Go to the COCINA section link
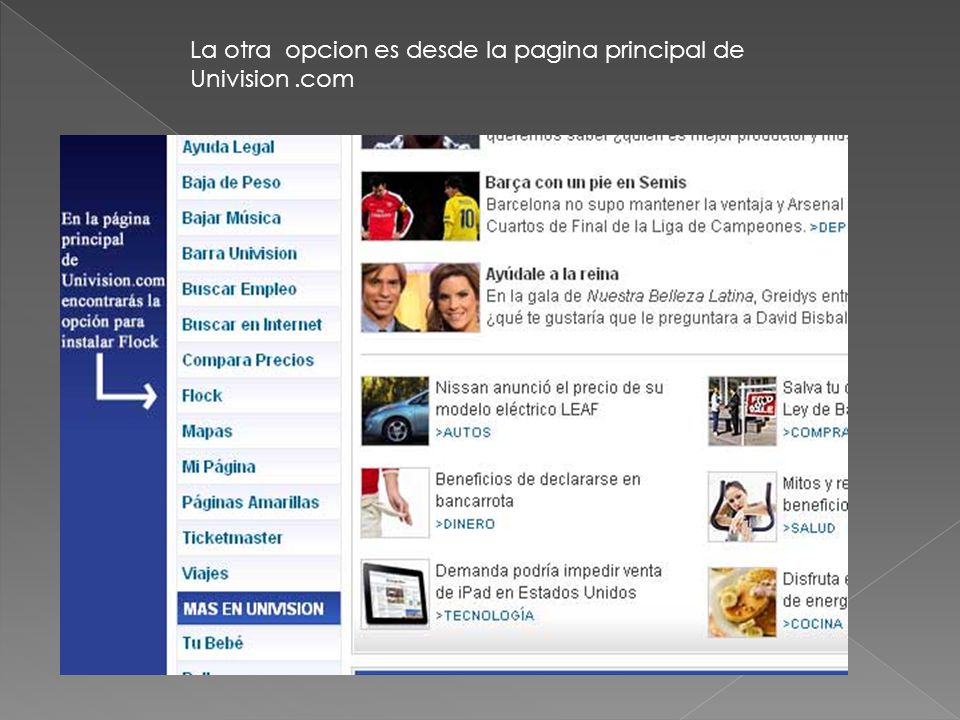 pyautogui.click(x=813, y=624)
